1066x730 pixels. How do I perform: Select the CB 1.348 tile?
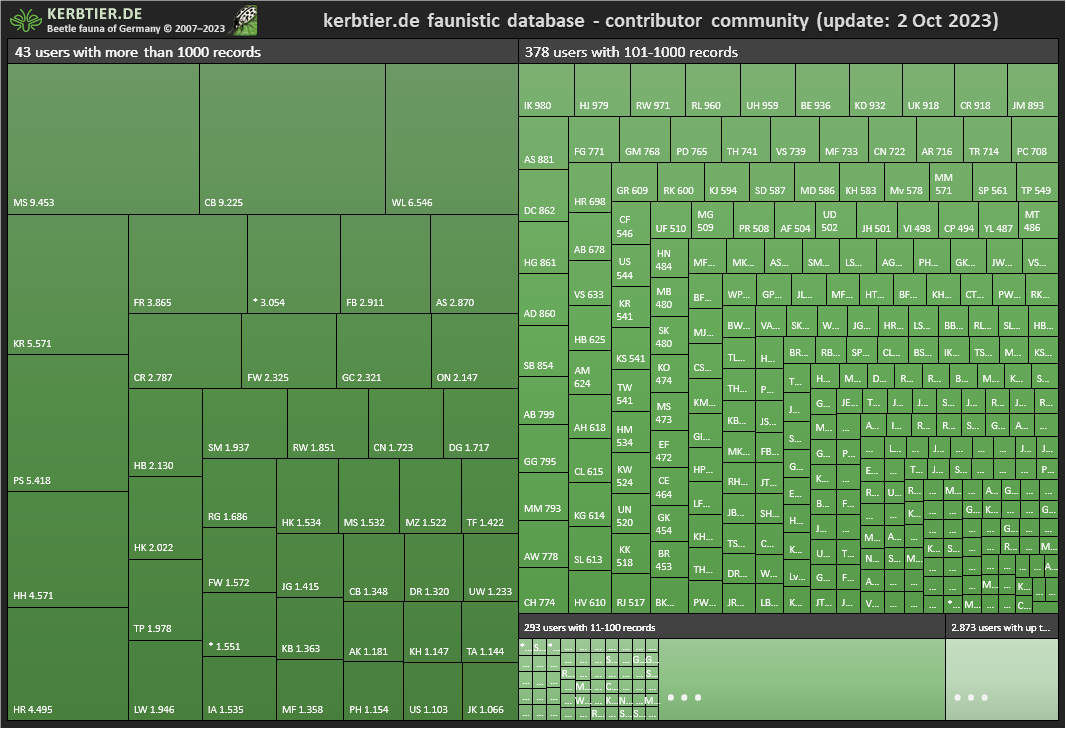[x=373, y=568]
